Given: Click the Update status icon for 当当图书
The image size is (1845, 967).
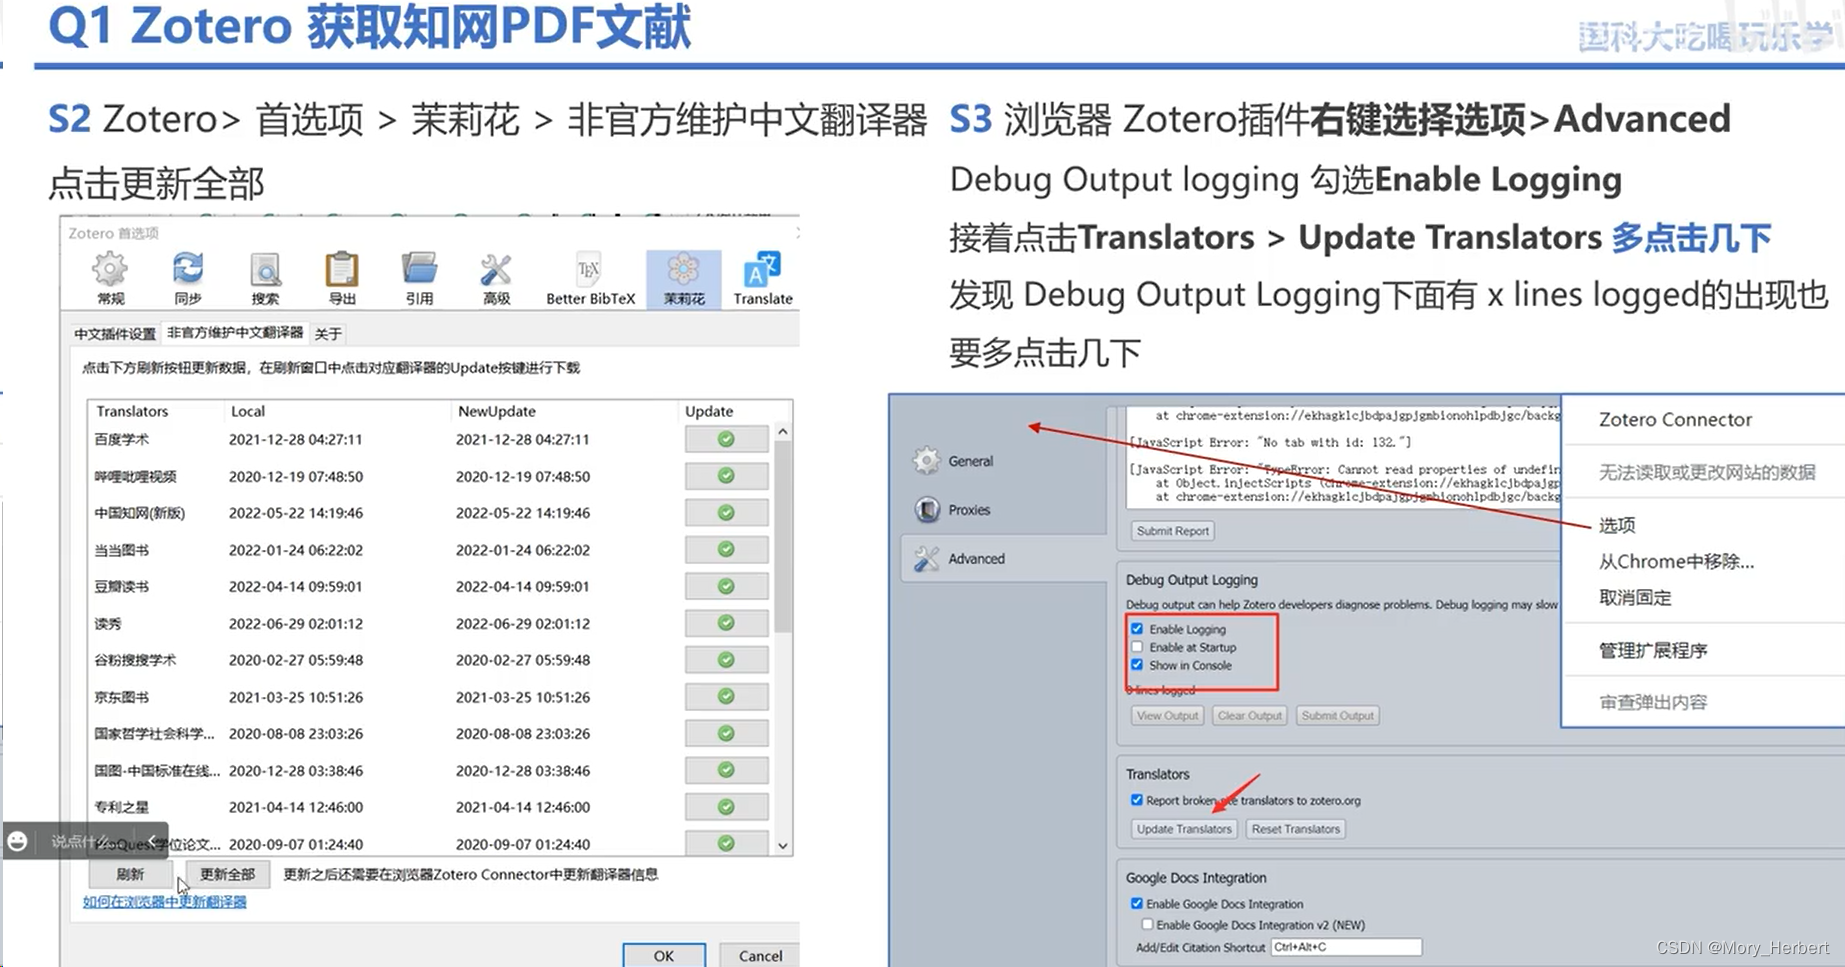Looking at the screenshot, I should pyautogui.click(x=726, y=549).
